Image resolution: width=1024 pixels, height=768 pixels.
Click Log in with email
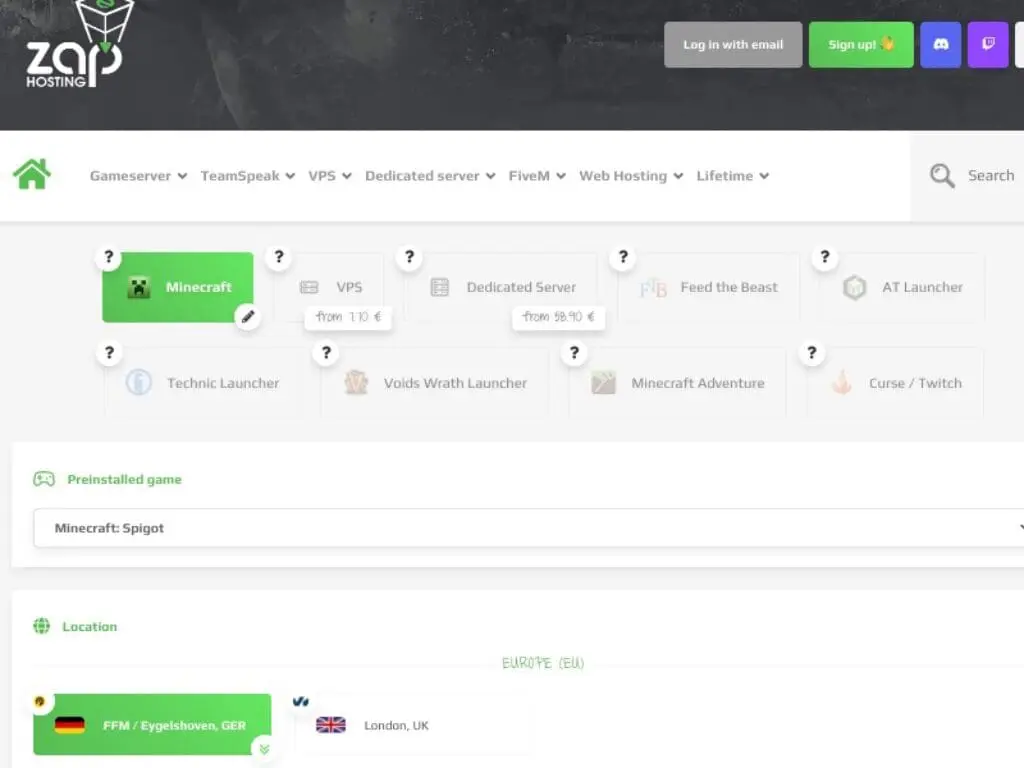733,44
